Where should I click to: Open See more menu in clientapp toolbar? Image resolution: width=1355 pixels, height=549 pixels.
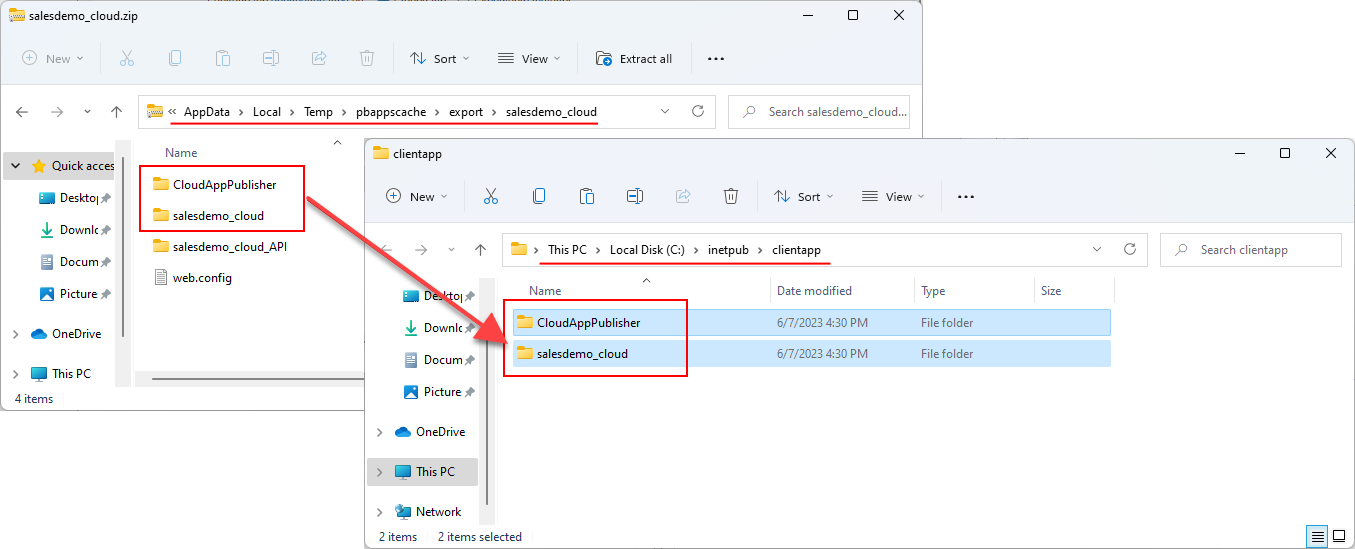965,197
